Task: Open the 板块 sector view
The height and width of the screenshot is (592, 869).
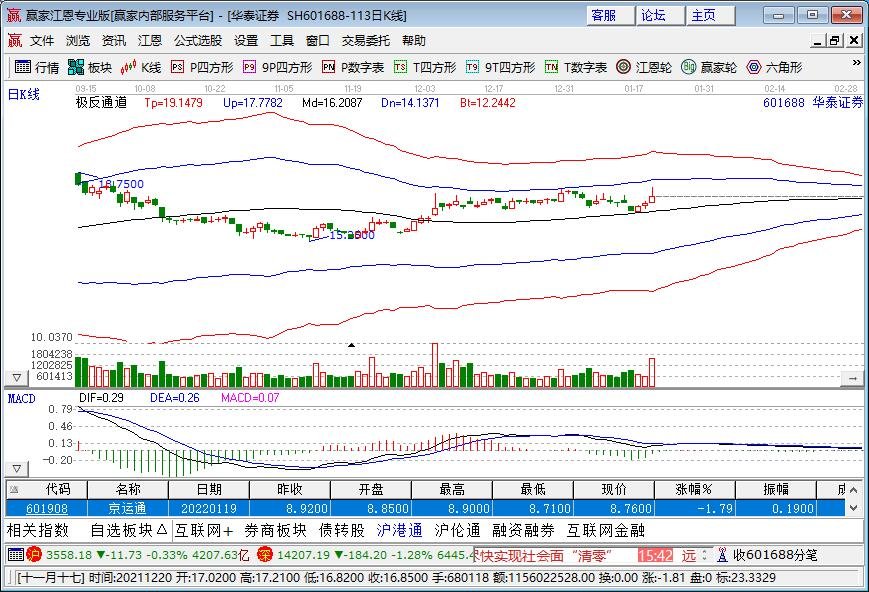Action: 90,68
